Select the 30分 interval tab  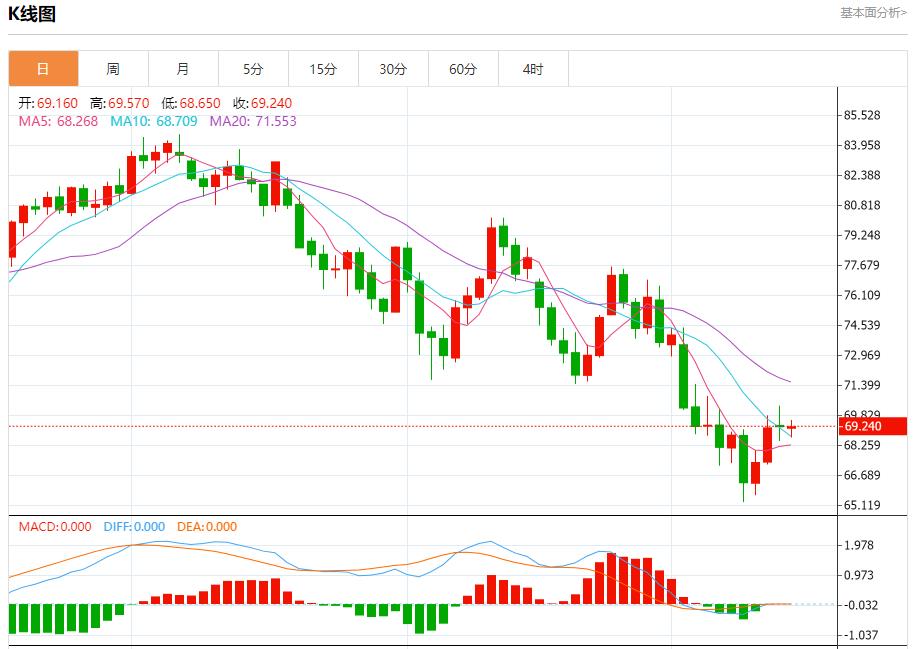(393, 69)
